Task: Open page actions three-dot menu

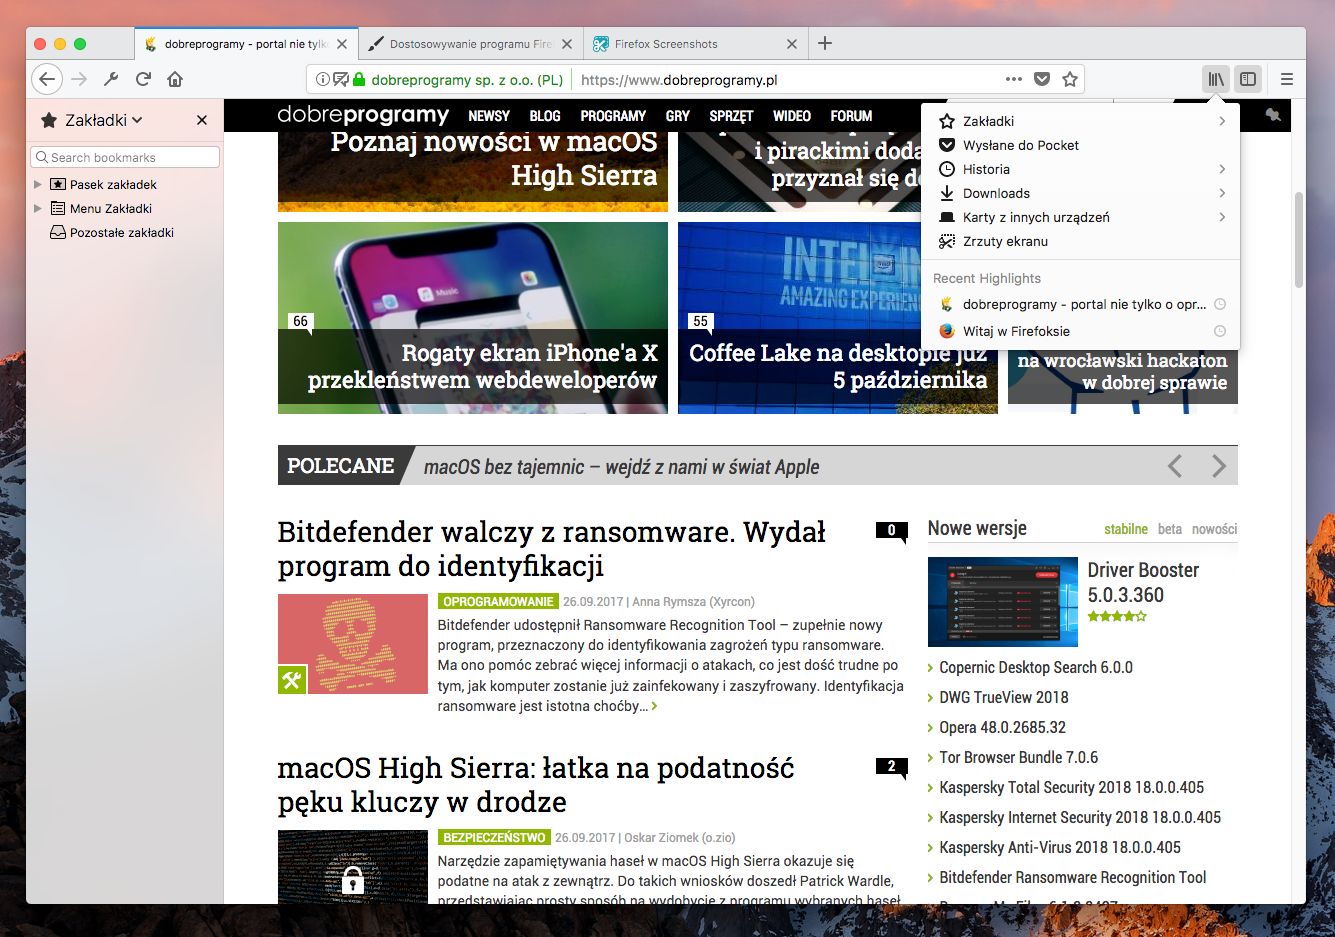Action: pos(1014,79)
